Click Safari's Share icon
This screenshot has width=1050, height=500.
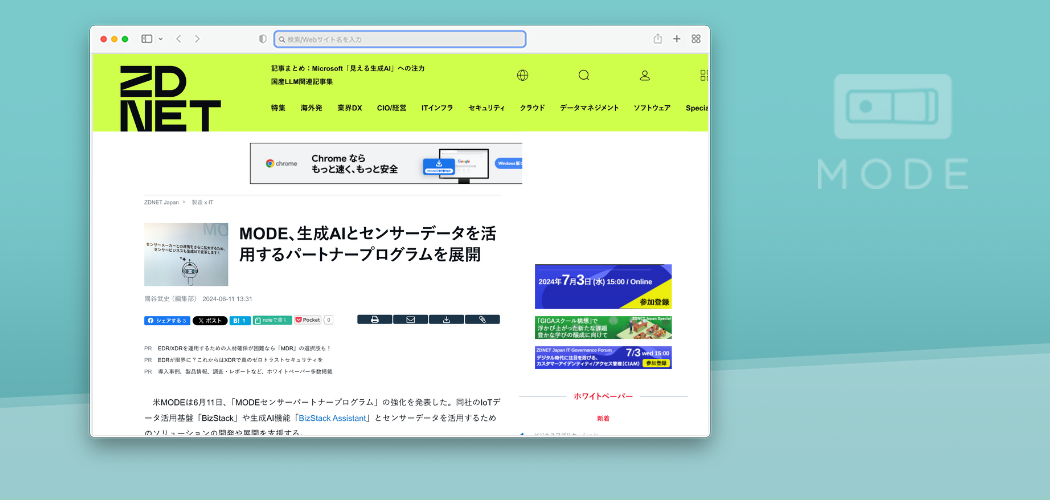pos(658,39)
